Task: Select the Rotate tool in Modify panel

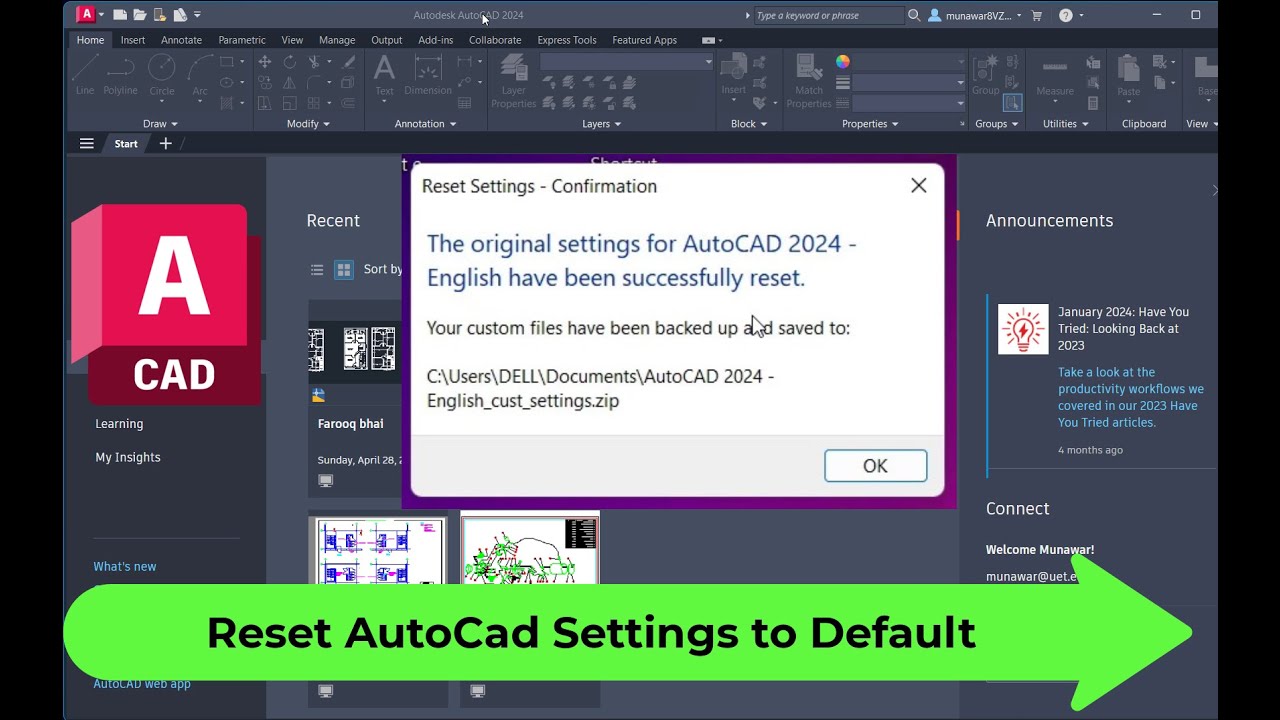Action: pyautogui.click(x=289, y=62)
